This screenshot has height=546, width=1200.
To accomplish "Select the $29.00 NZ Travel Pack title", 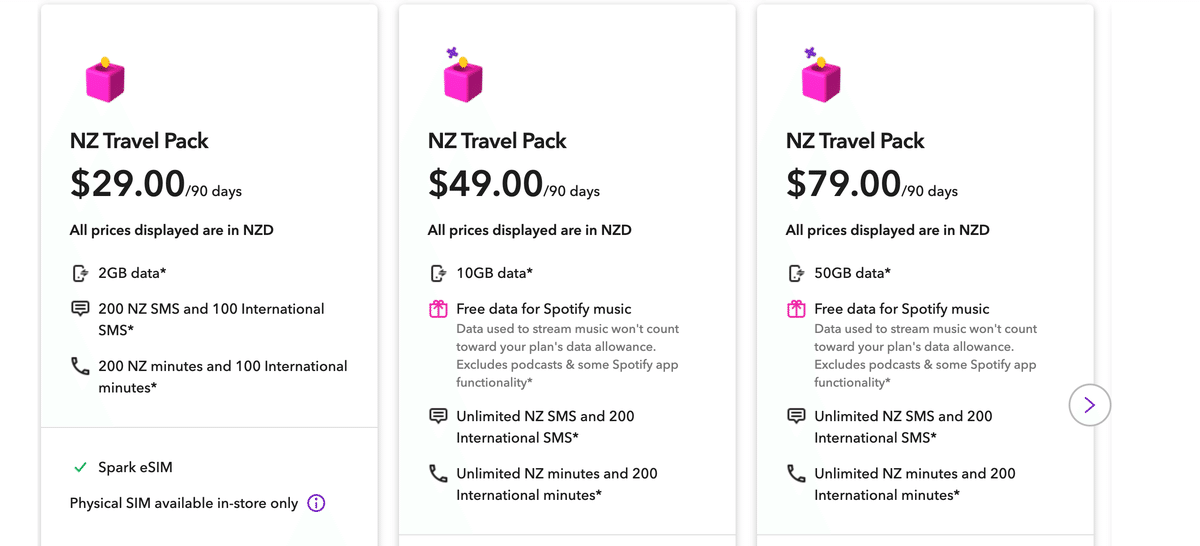I will [139, 141].
